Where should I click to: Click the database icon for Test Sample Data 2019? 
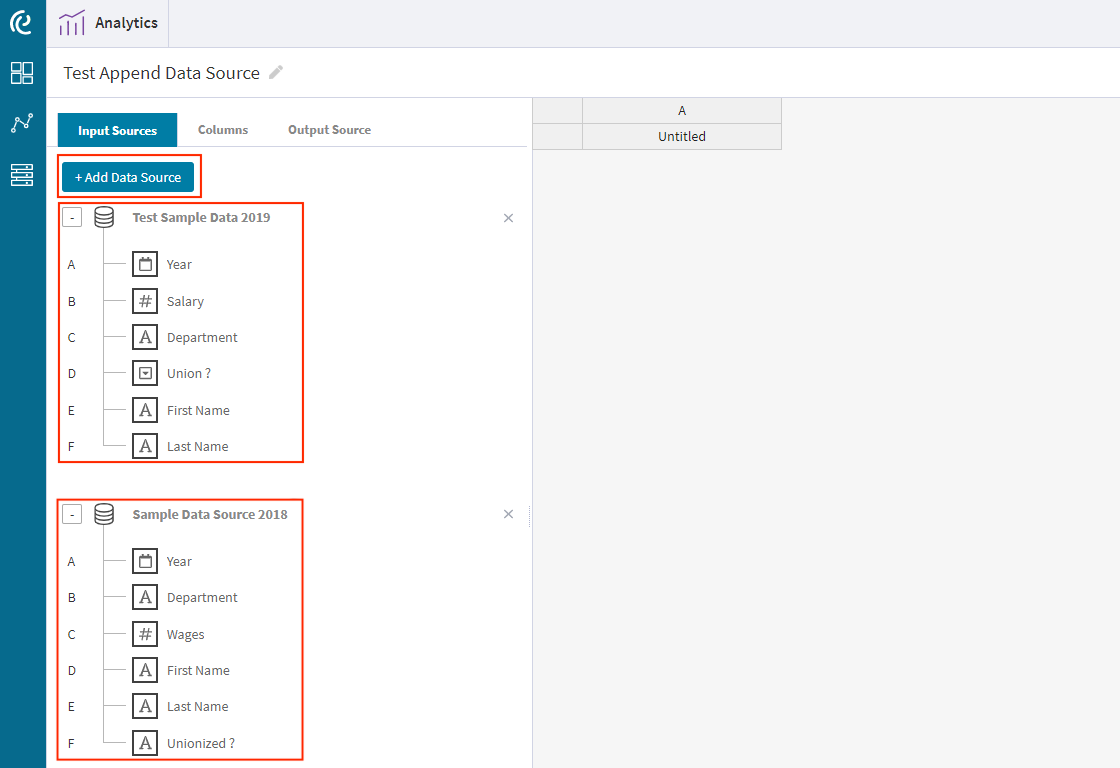tap(104, 217)
